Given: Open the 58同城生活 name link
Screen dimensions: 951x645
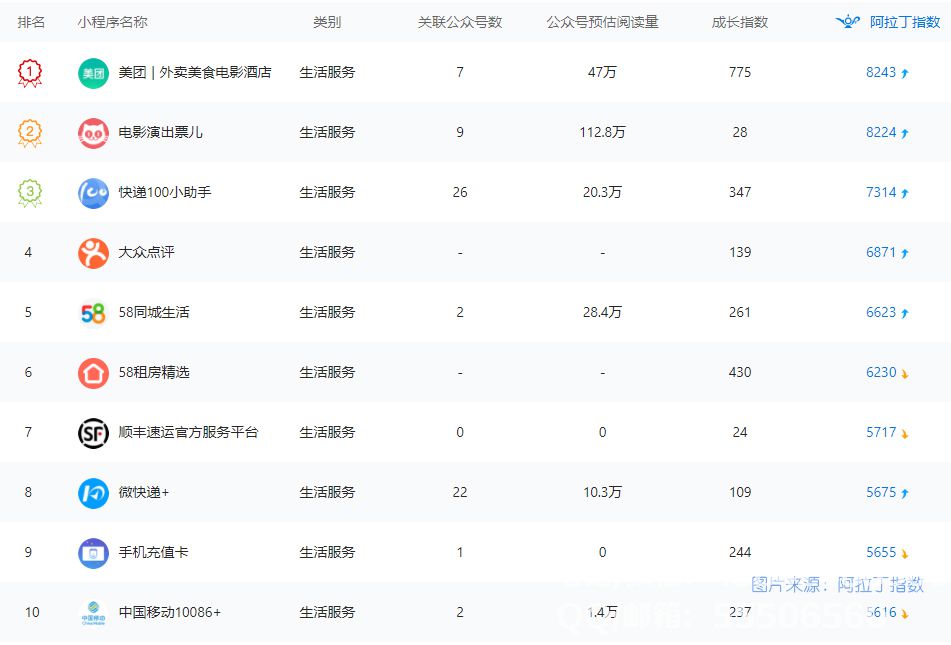Looking at the screenshot, I should pyautogui.click(x=154, y=312).
